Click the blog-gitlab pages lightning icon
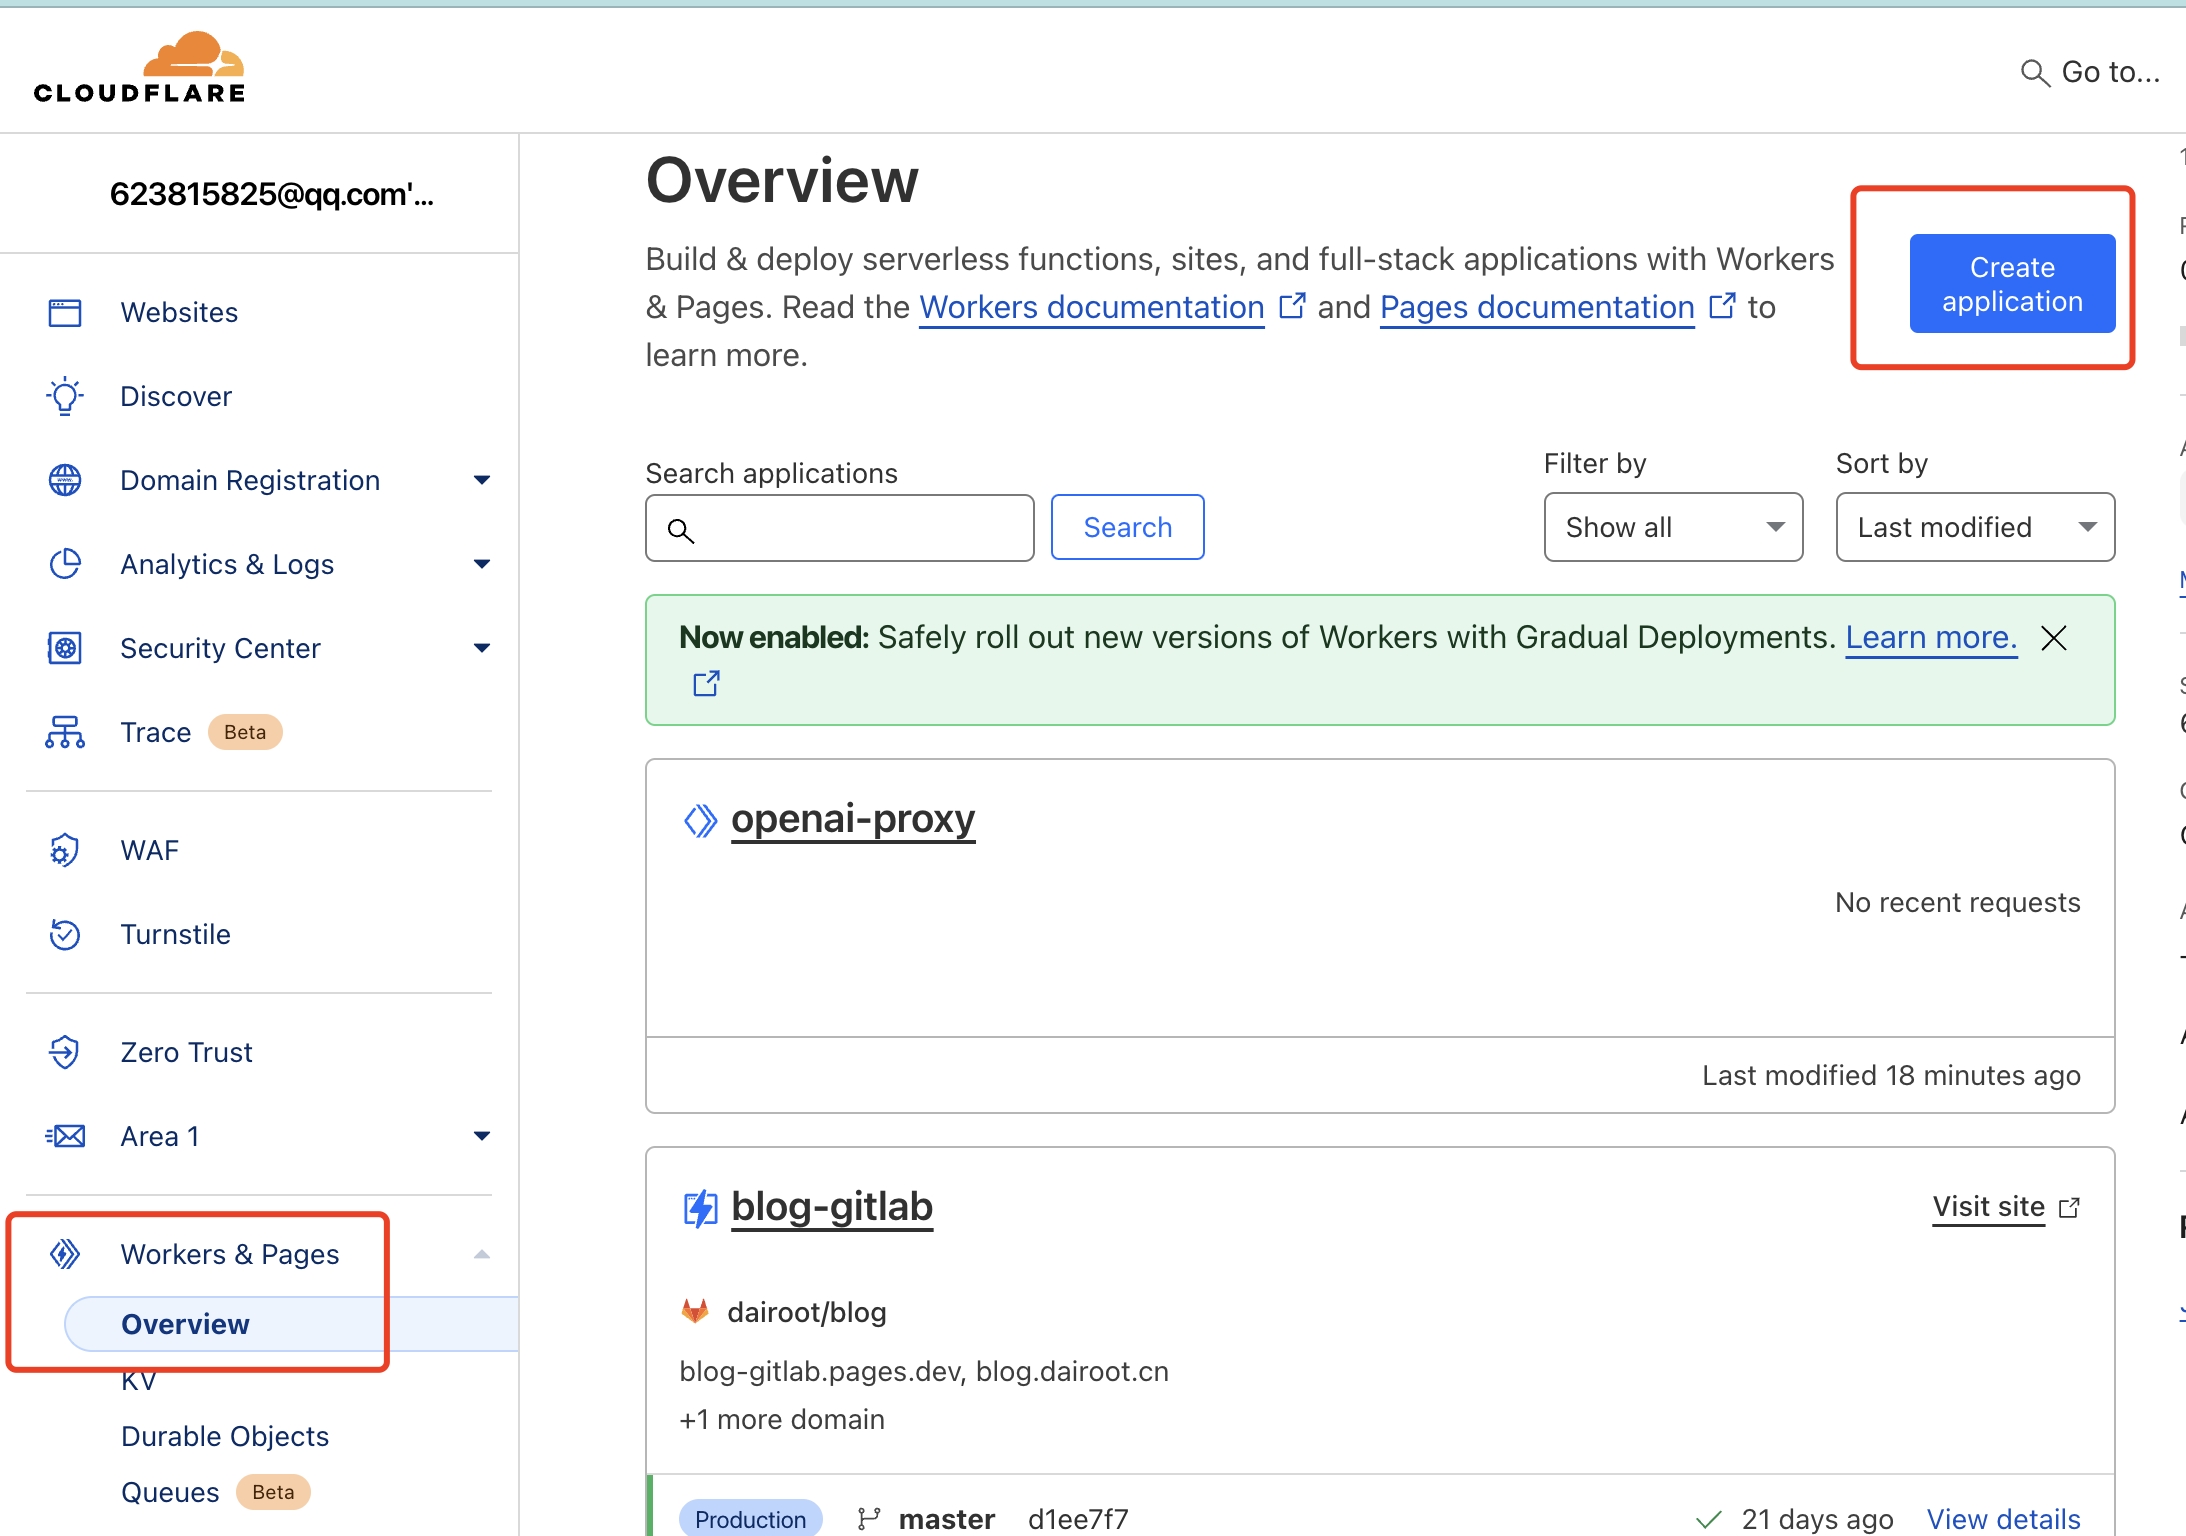 [x=701, y=1208]
